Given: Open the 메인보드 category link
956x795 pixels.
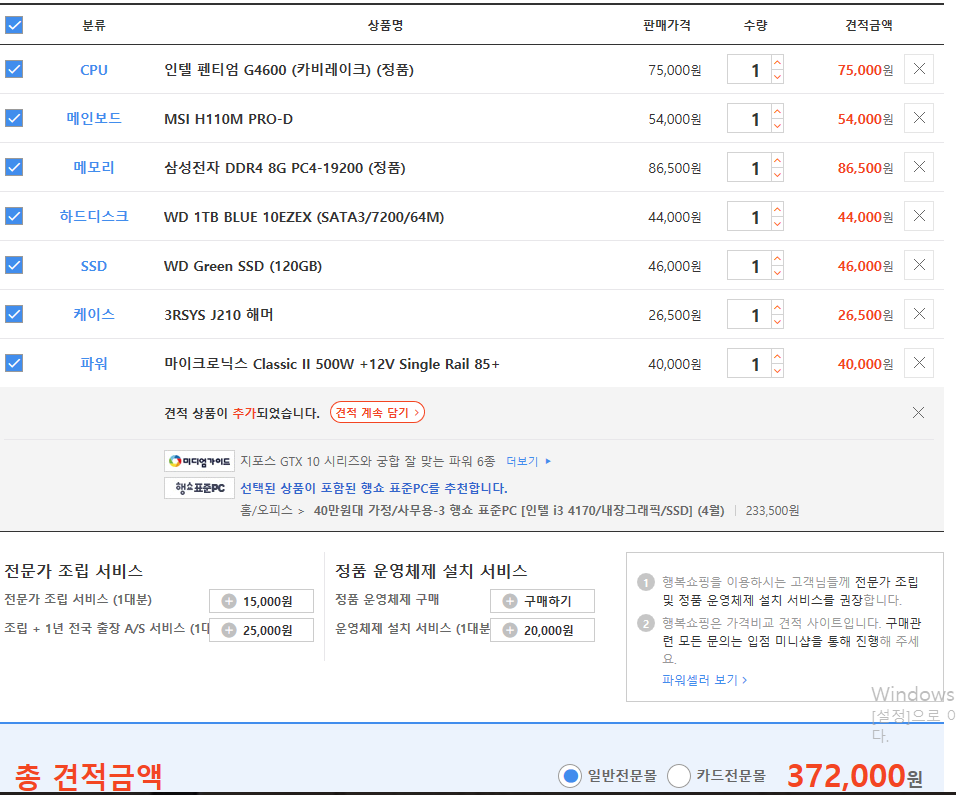Looking at the screenshot, I should 94,118.
